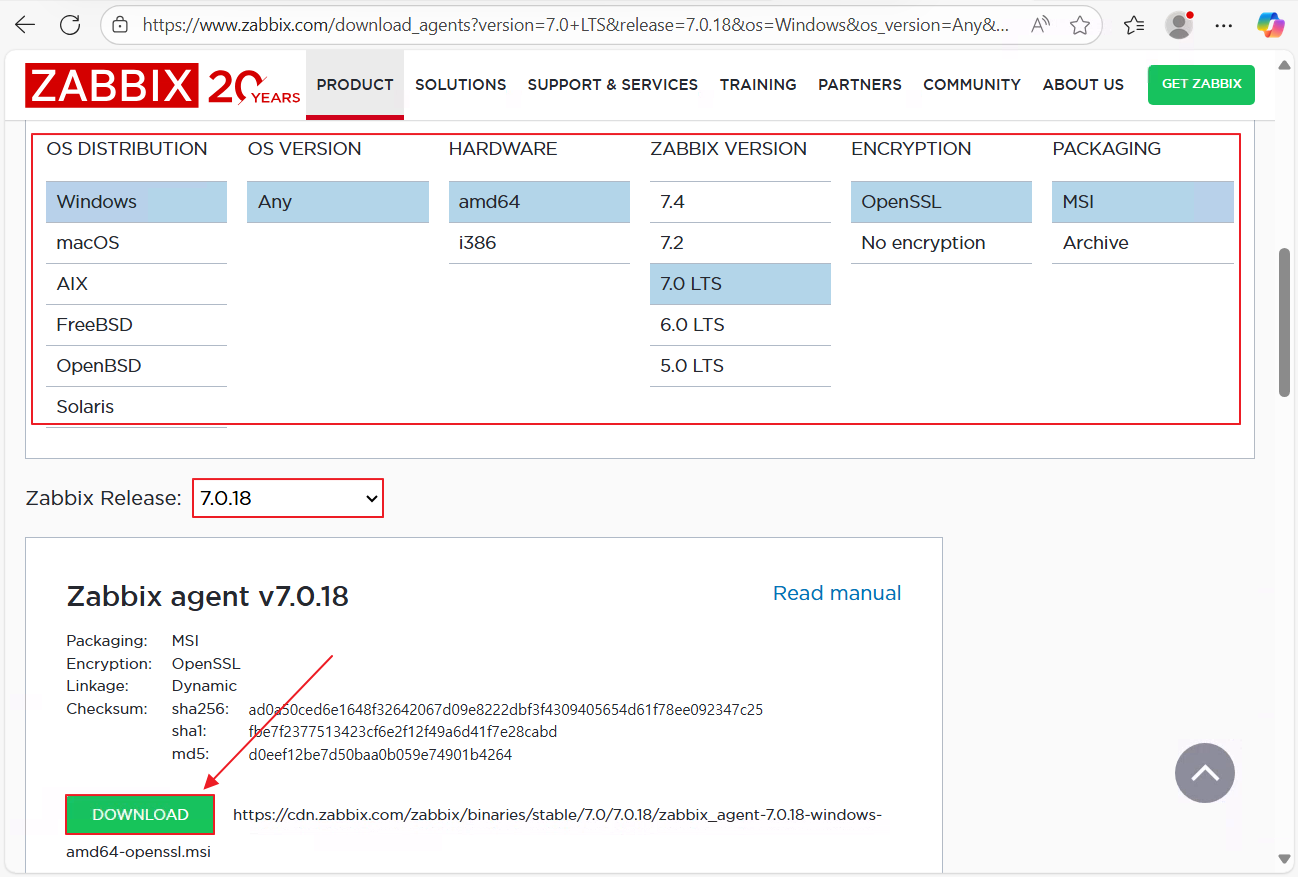Open the browser profile avatar
The width and height of the screenshot is (1298, 877).
pyautogui.click(x=1180, y=25)
